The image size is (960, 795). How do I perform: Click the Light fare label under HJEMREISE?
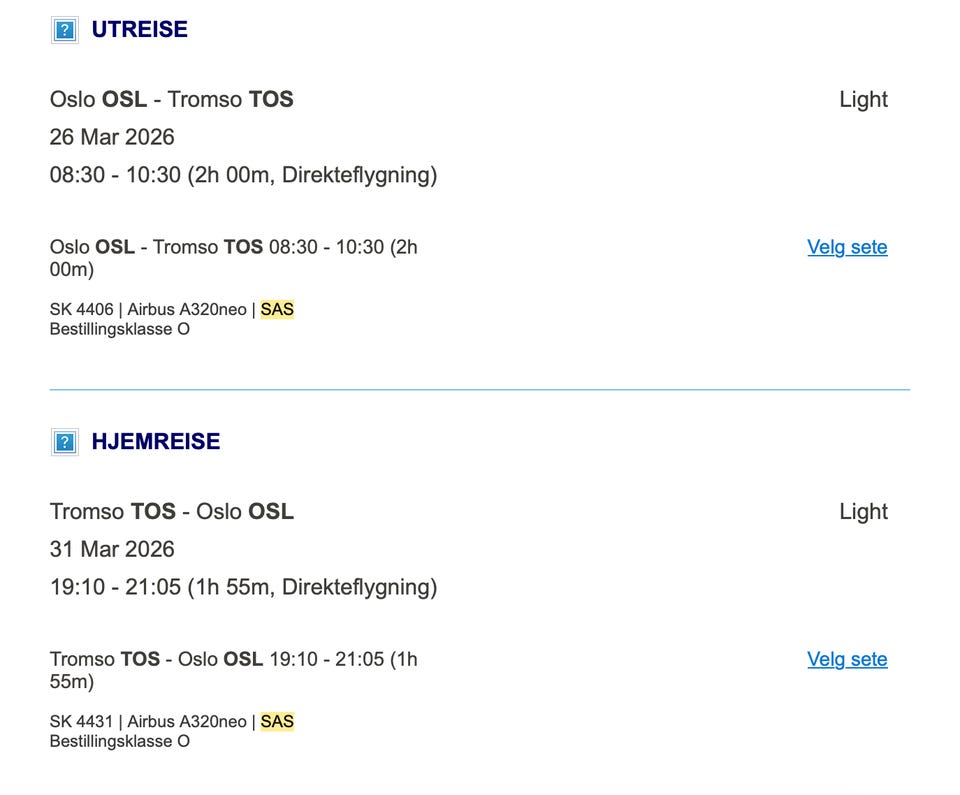click(x=863, y=512)
